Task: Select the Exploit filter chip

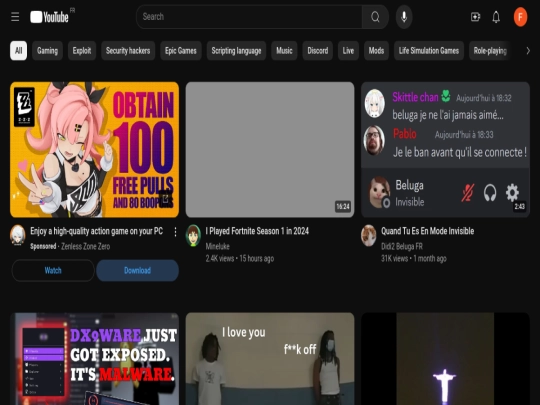Action: tap(82, 51)
